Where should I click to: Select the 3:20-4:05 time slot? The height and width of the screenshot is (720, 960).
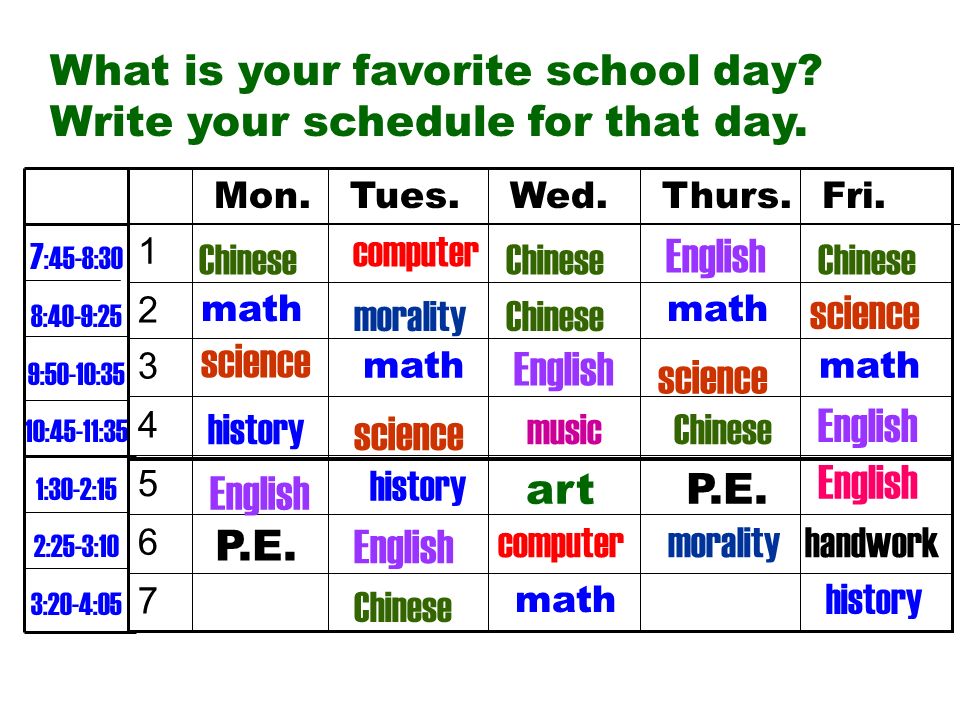coord(77,604)
